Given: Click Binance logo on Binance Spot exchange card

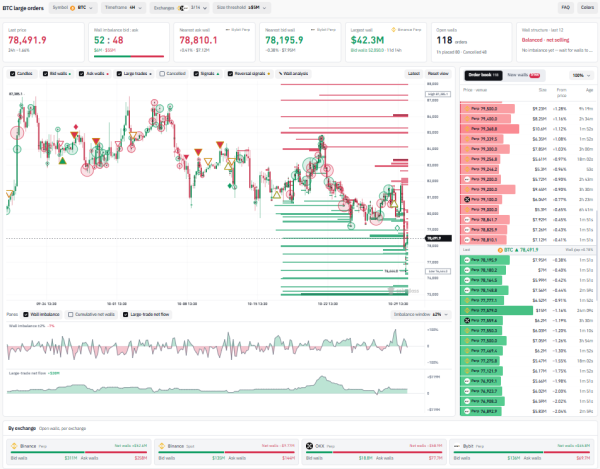Looking at the screenshot, I should click(x=162, y=446).
